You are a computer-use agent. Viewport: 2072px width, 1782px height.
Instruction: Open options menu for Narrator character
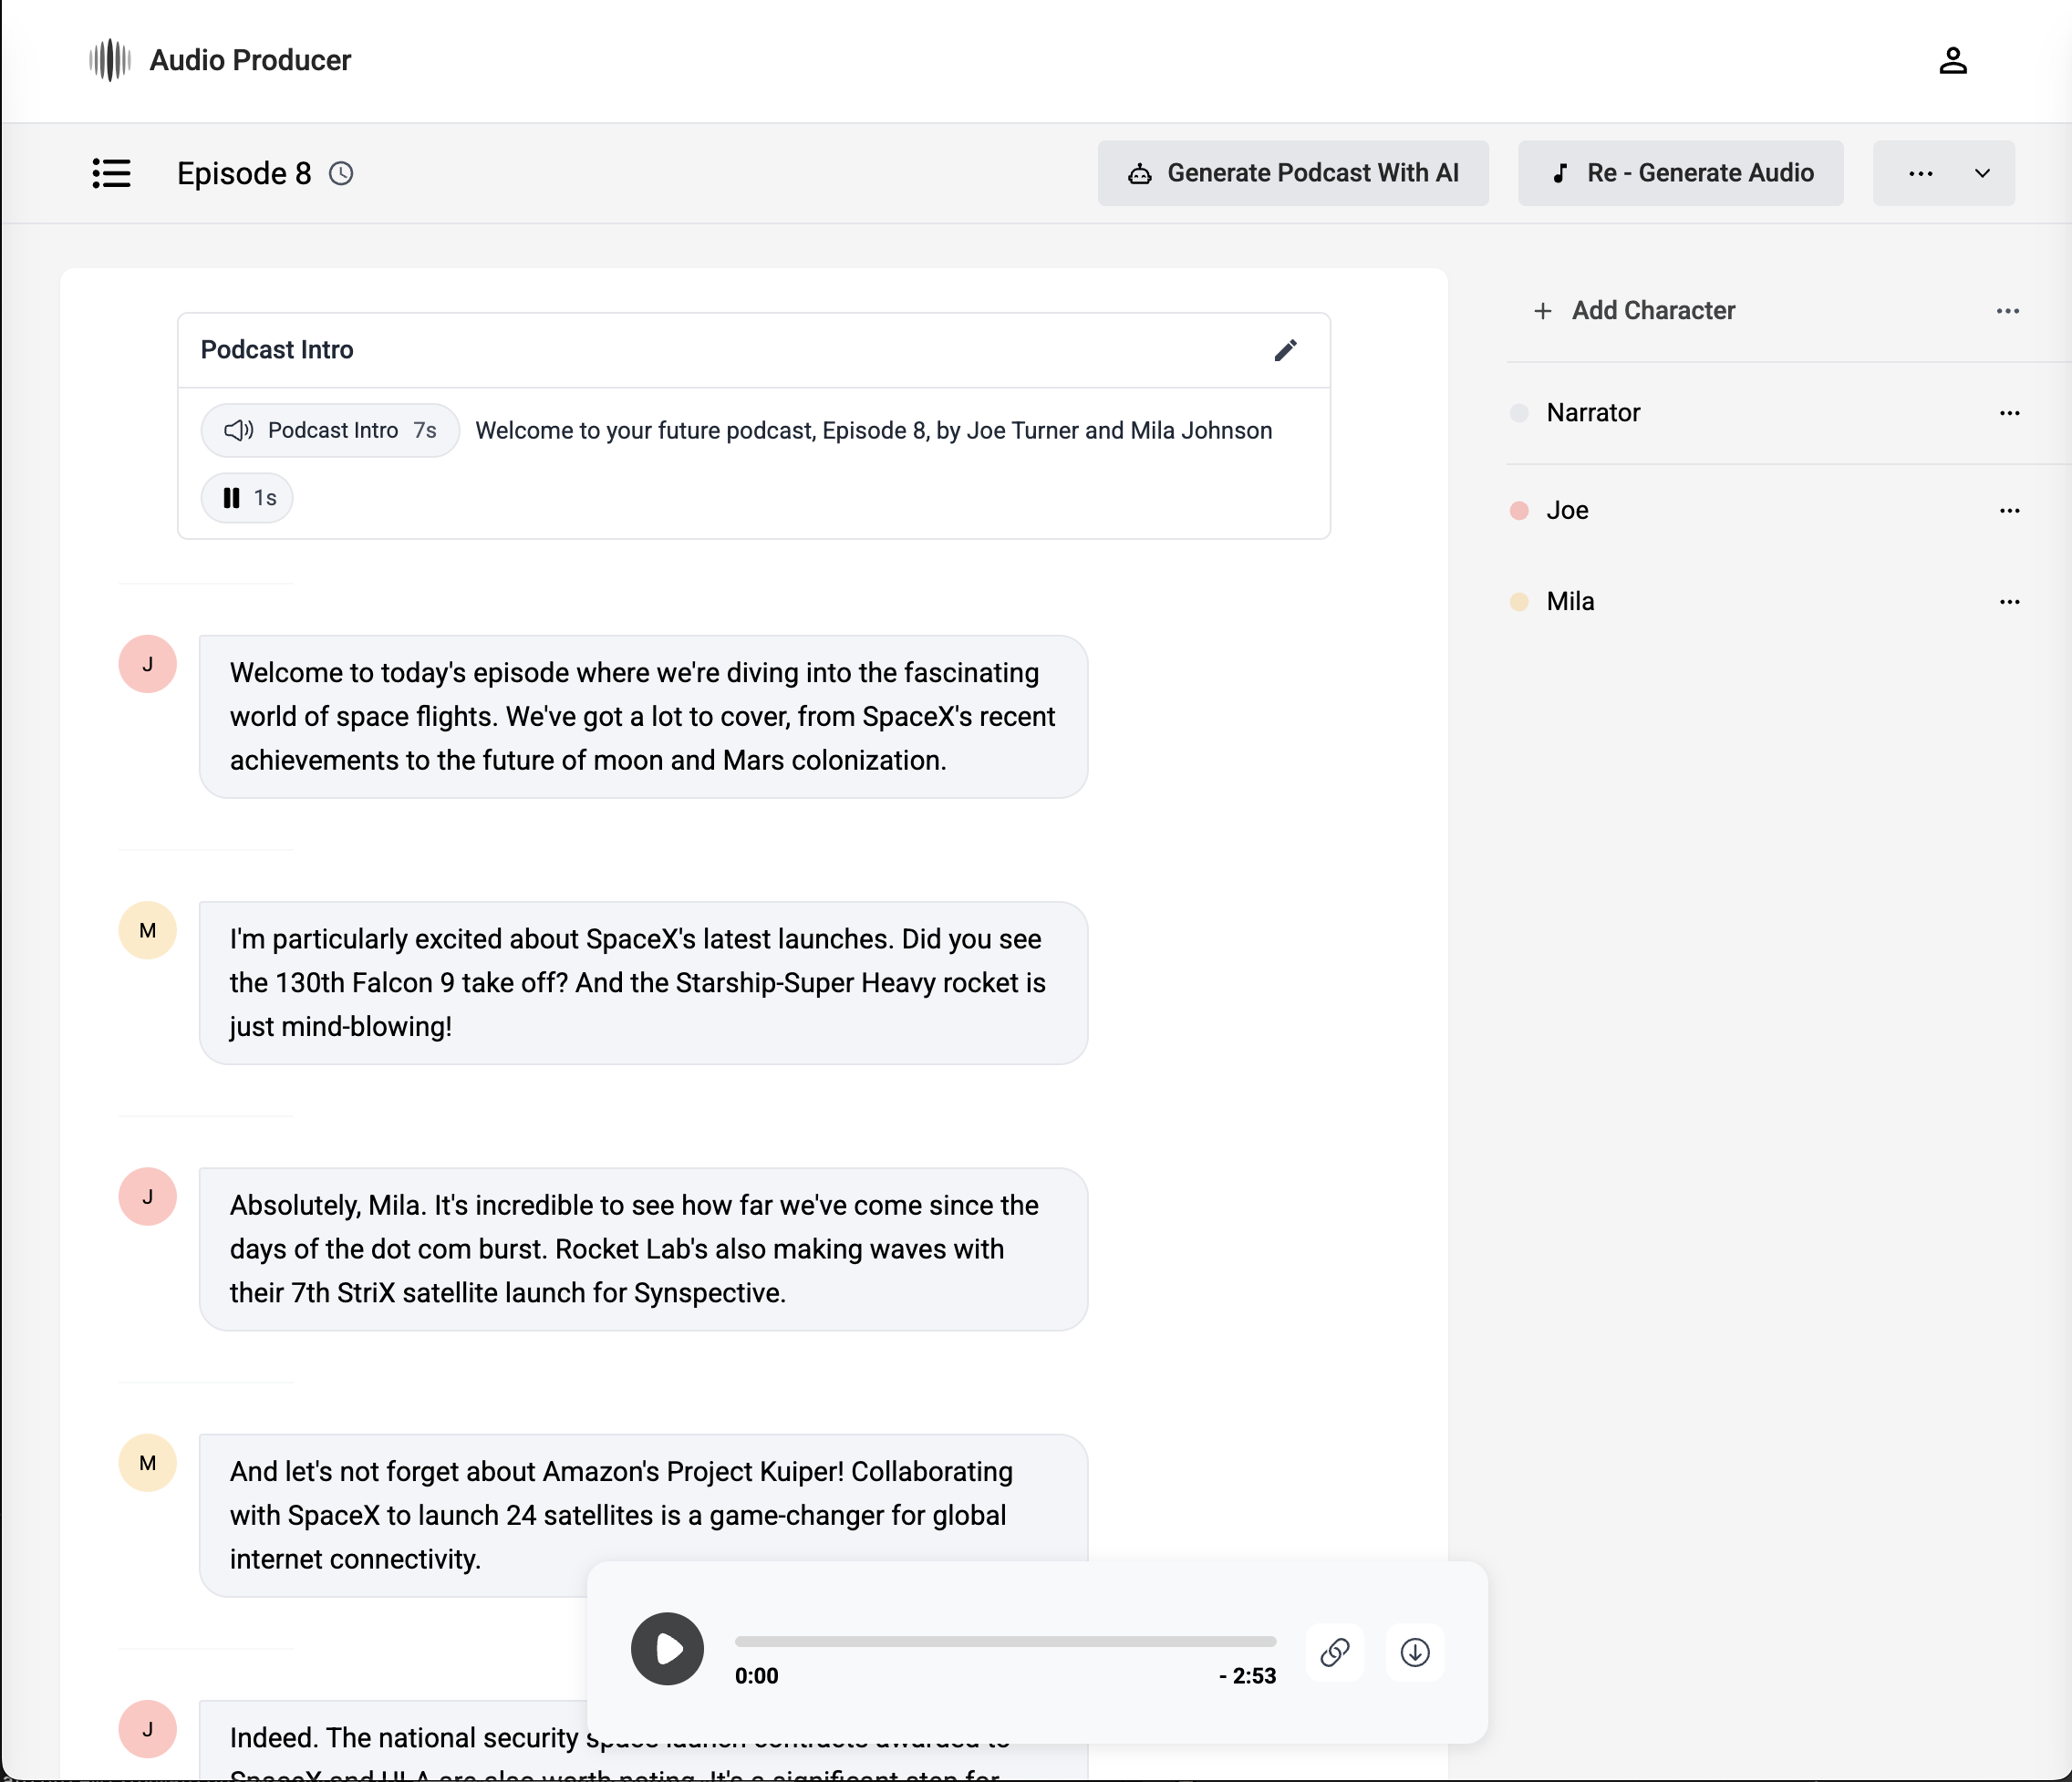pyautogui.click(x=2009, y=412)
